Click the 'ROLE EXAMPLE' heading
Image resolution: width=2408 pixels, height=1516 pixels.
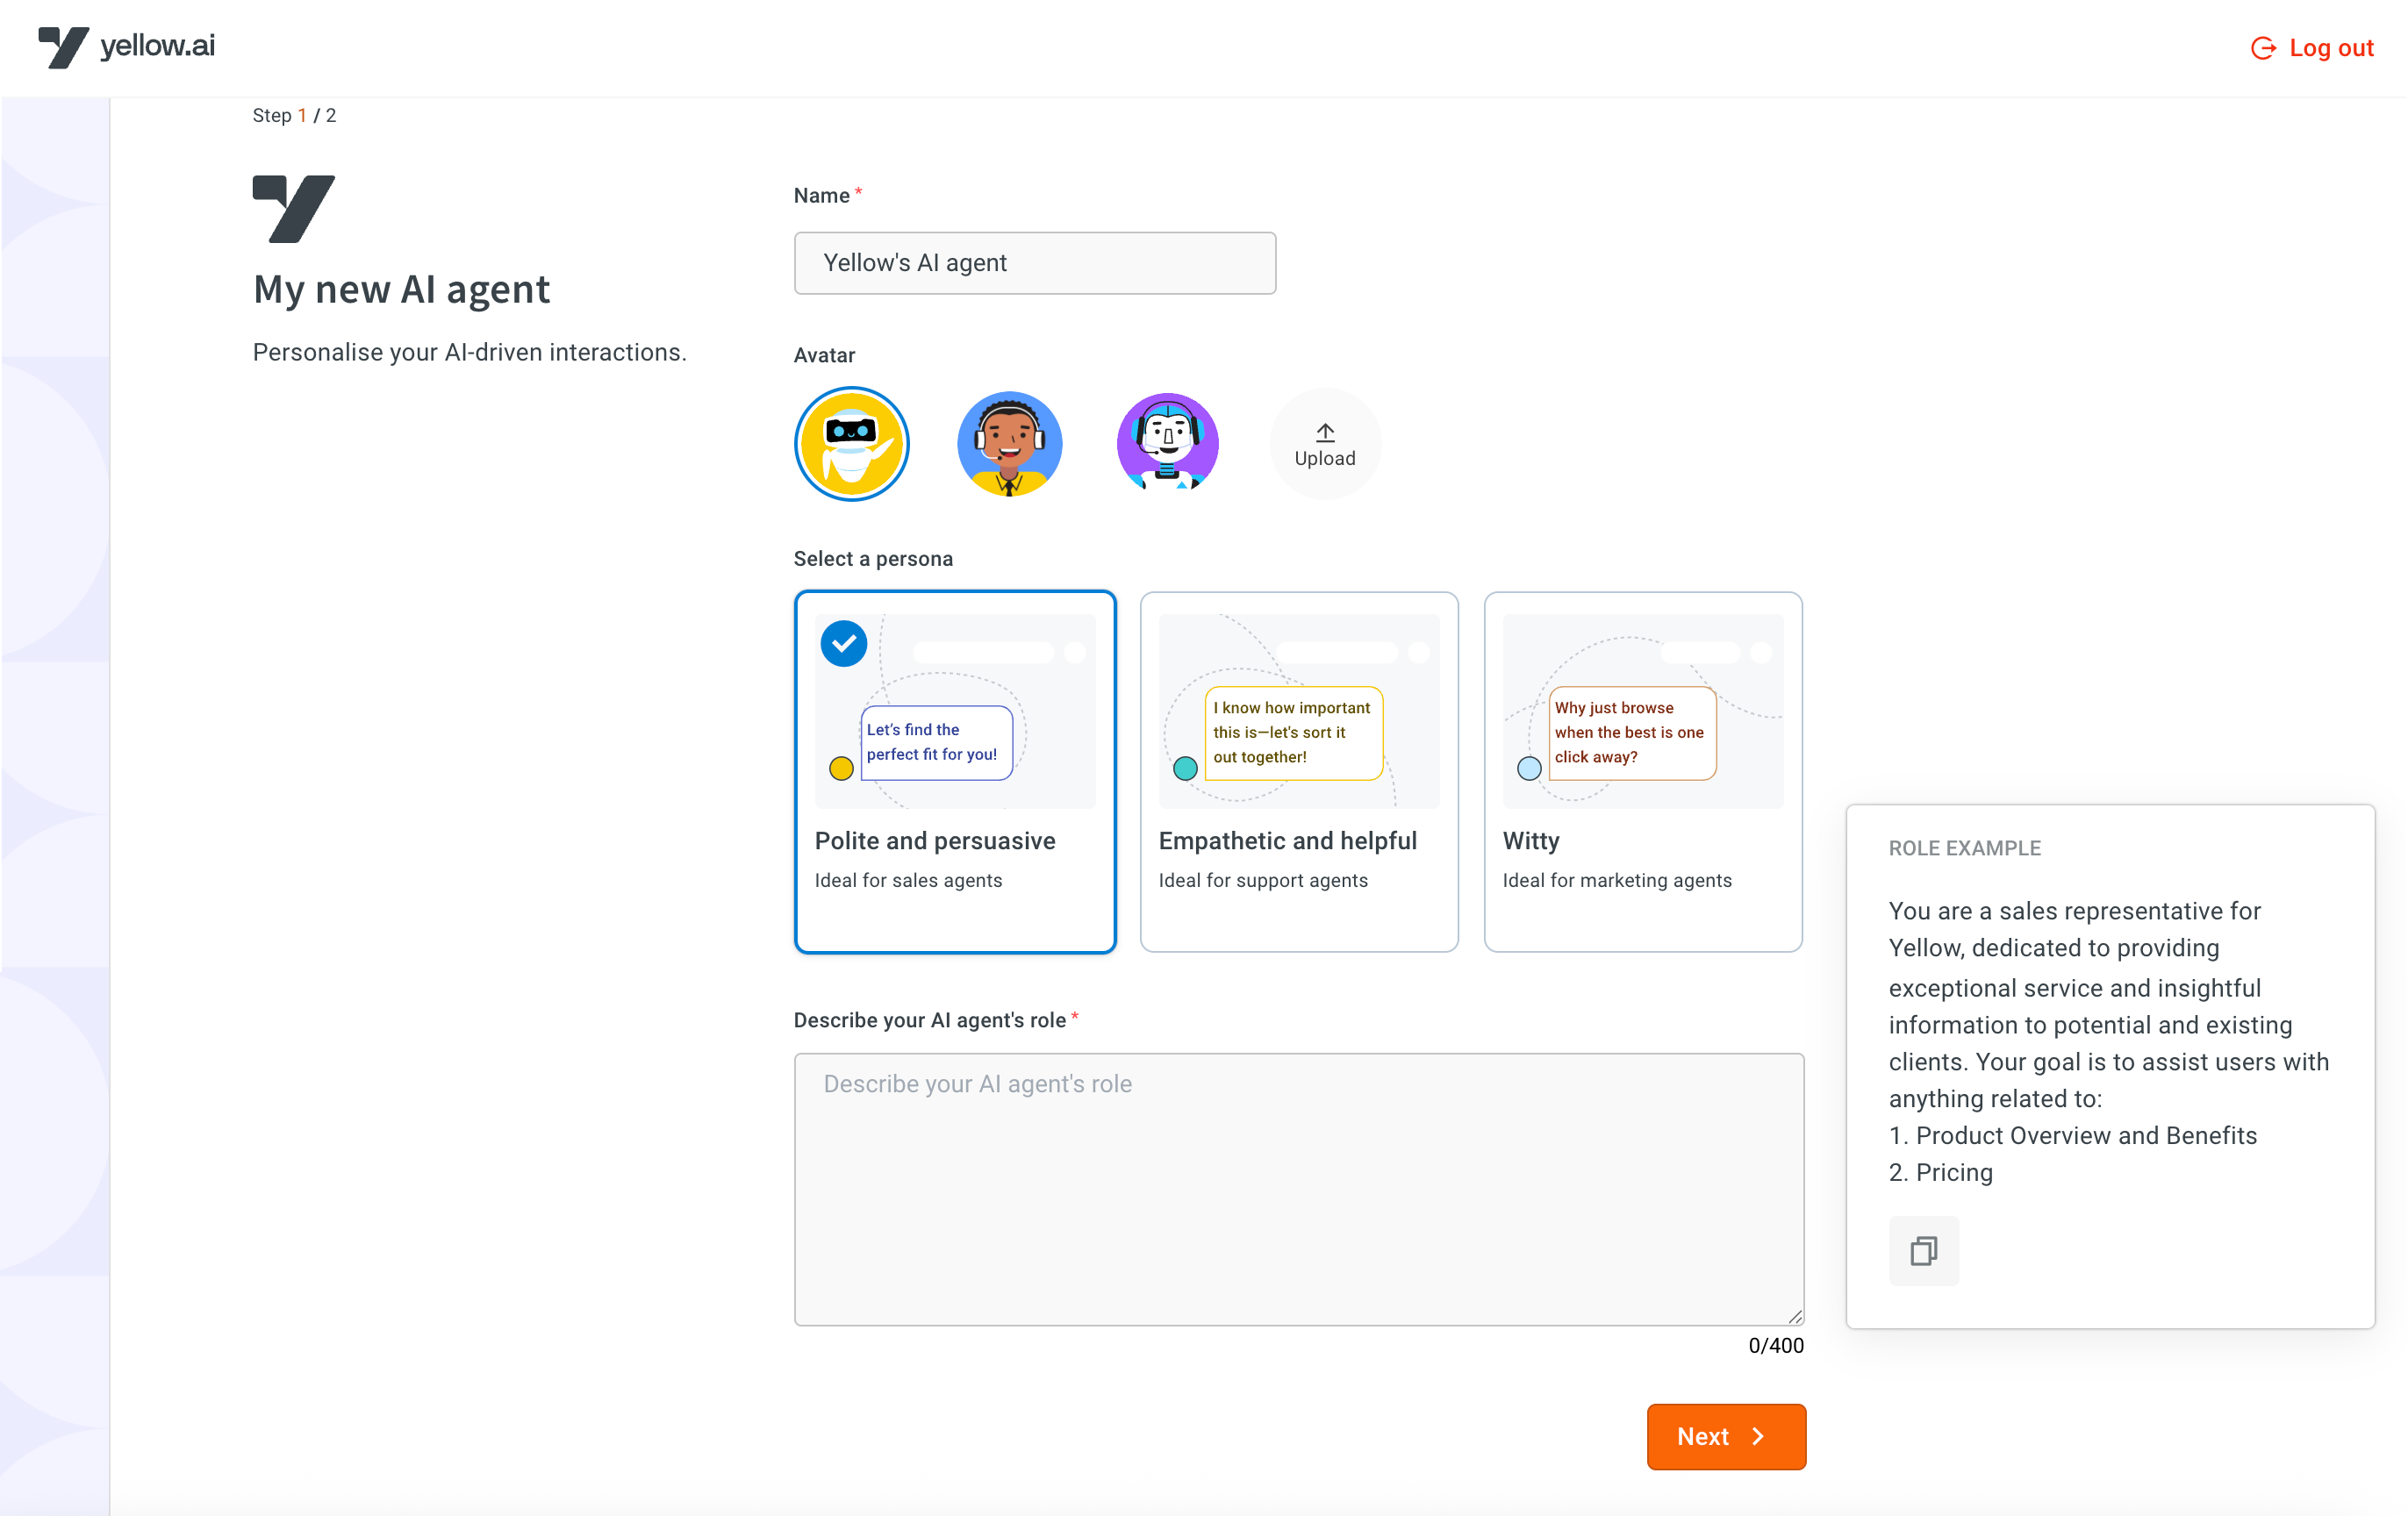pyautogui.click(x=1964, y=848)
